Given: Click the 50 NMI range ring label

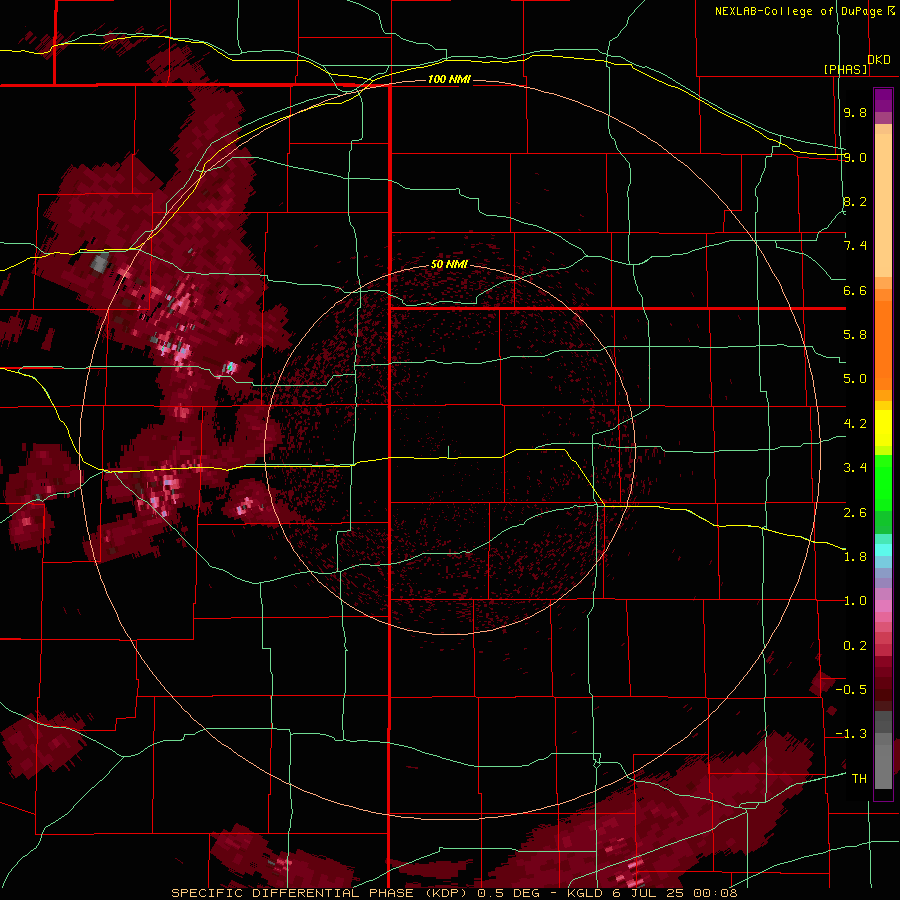Looking at the screenshot, I should (449, 264).
